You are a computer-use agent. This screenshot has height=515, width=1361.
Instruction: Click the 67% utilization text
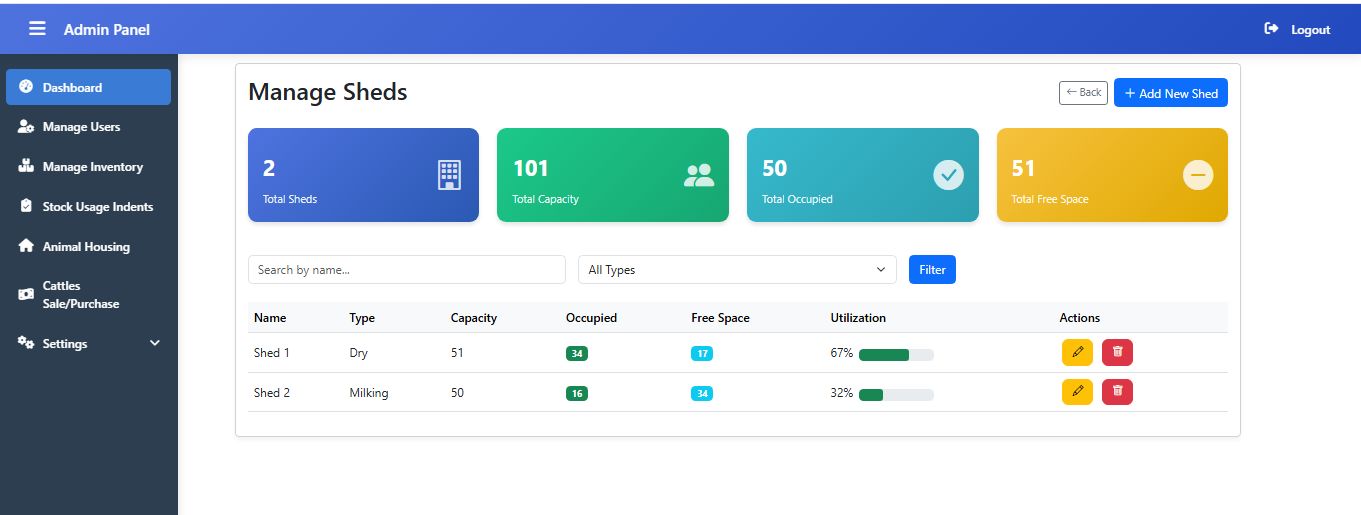click(841, 353)
